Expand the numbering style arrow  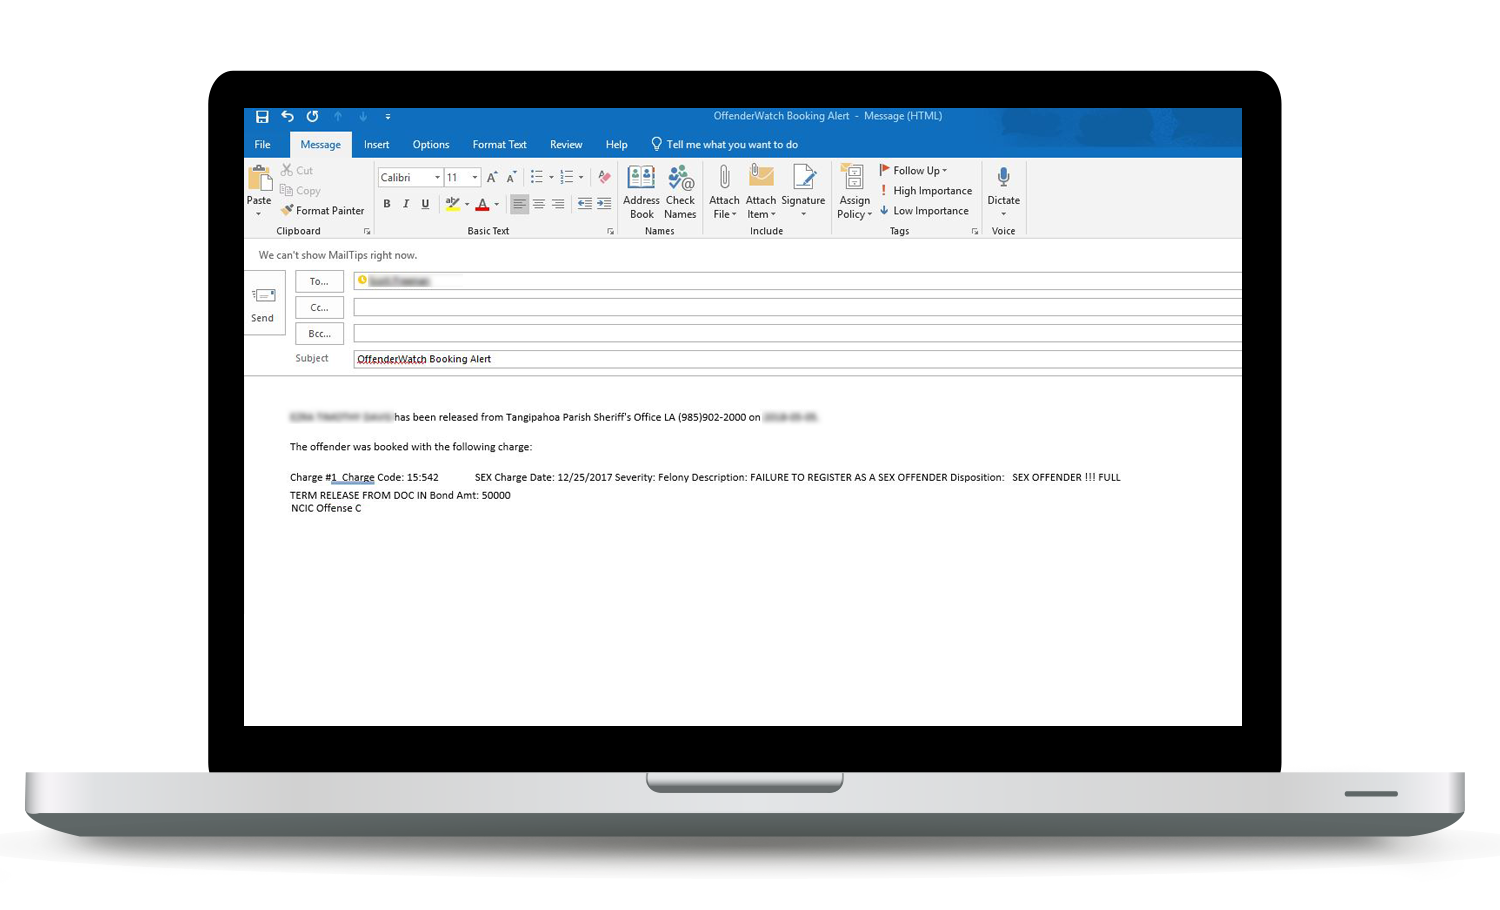581,178
